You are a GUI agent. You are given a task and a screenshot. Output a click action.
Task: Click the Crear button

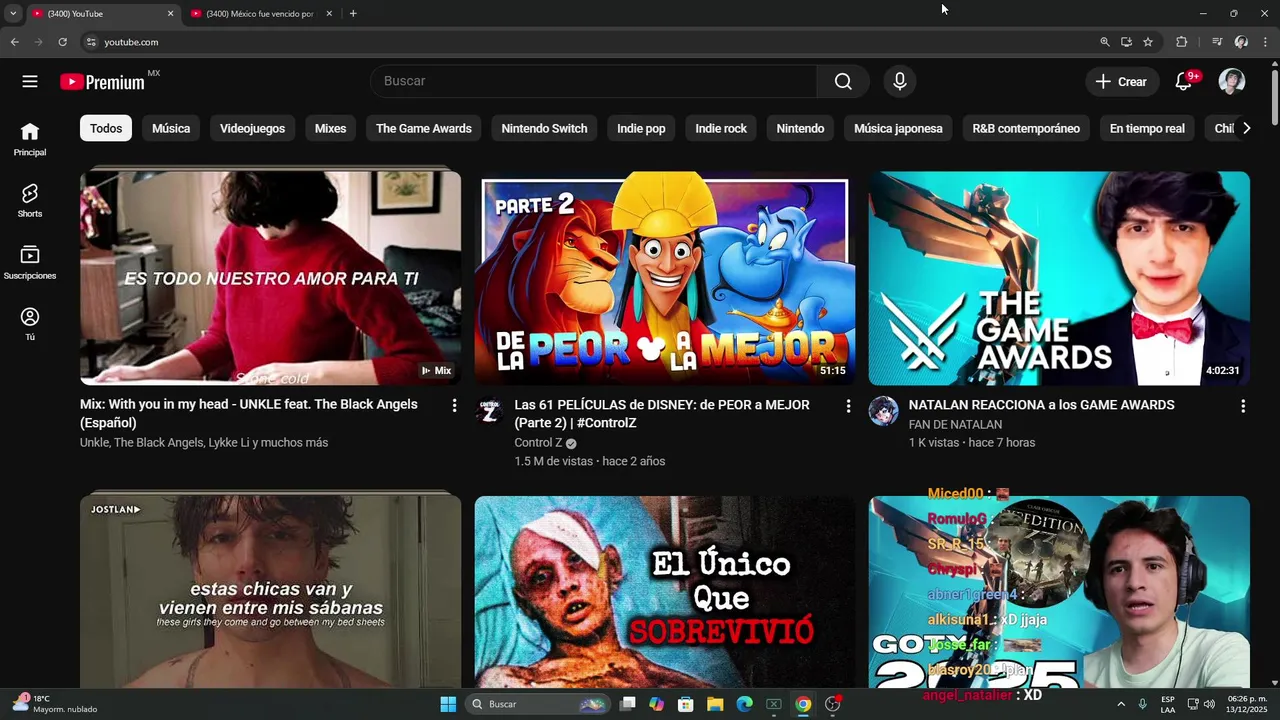pos(1122,82)
